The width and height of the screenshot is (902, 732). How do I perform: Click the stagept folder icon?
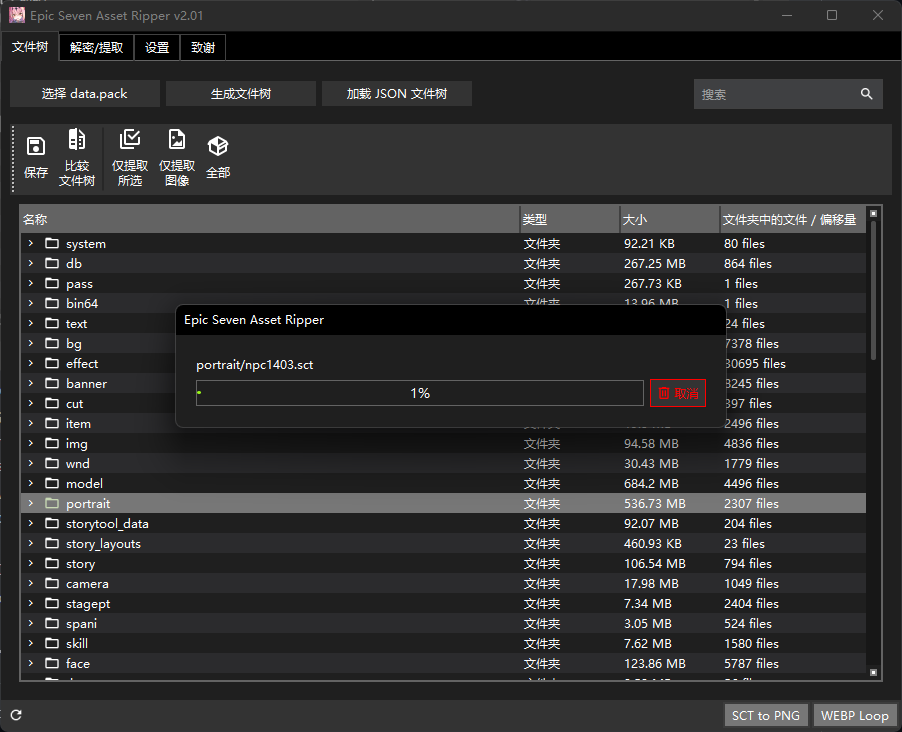52,603
